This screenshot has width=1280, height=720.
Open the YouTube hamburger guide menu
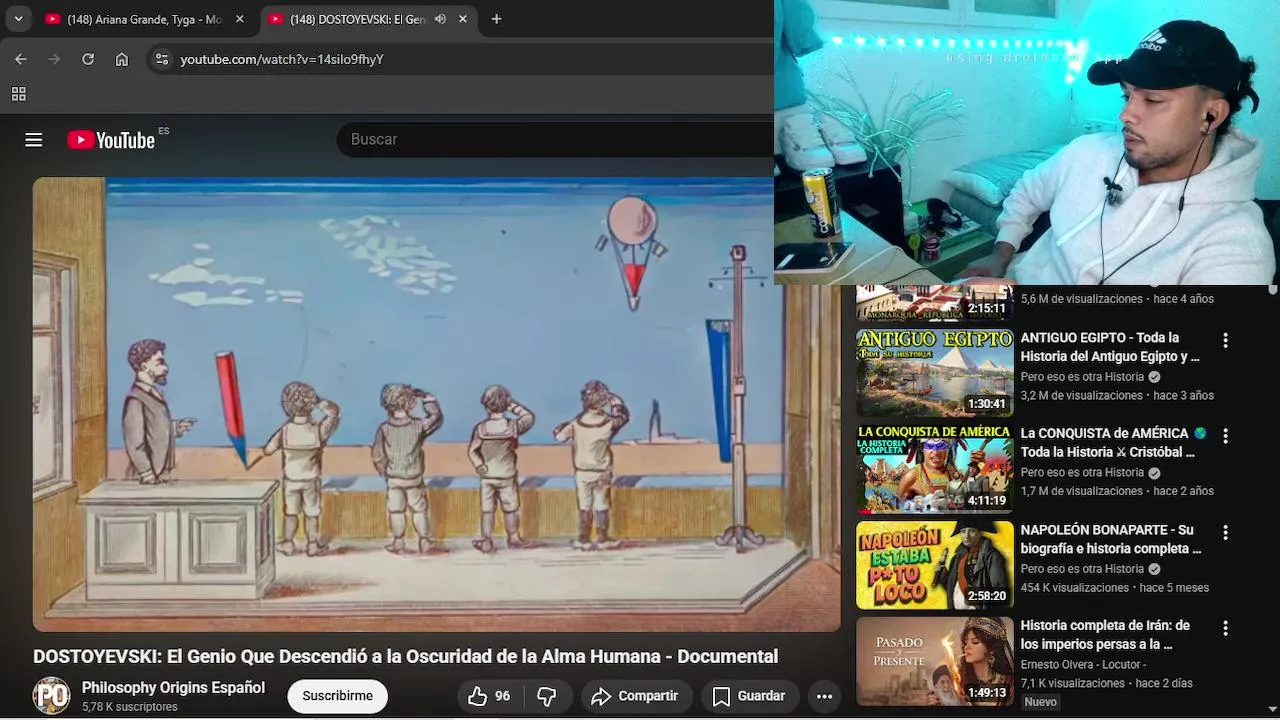[x=34, y=140]
